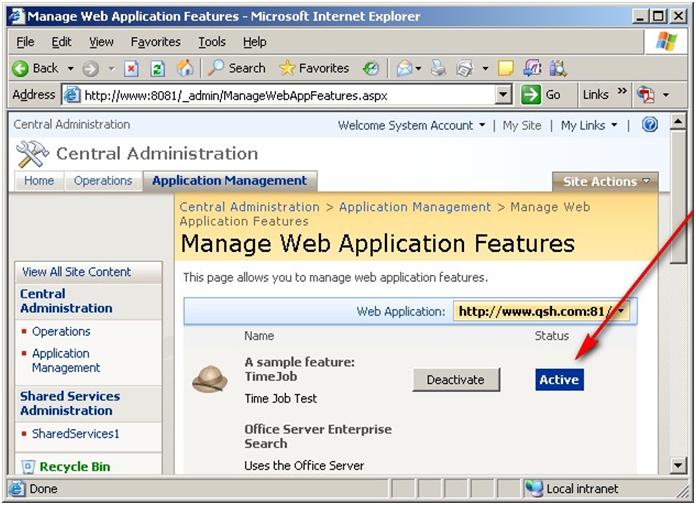Click the Active status label

(x=559, y=380)
